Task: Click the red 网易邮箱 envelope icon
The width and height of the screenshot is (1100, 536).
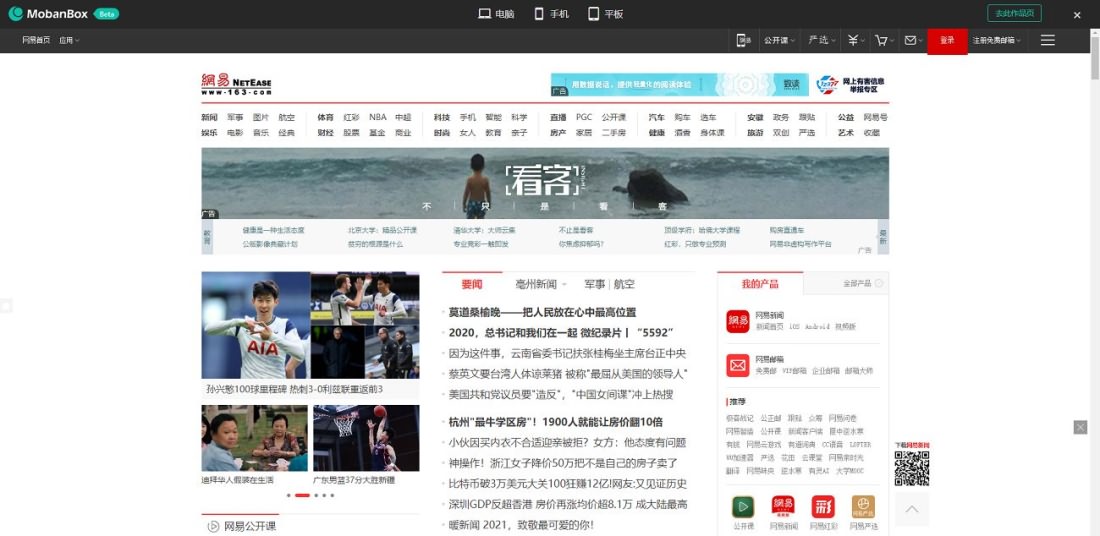Action: (737, 366)
